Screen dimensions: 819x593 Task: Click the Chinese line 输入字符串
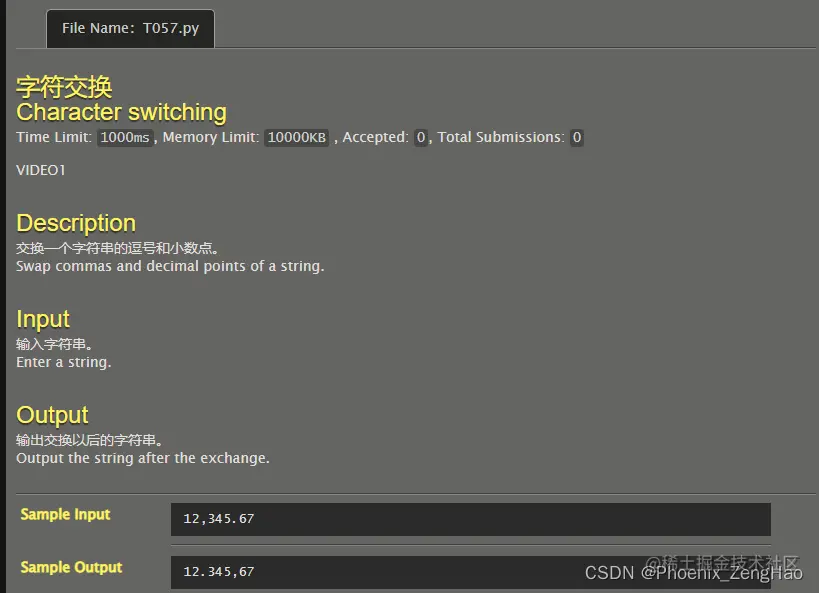pos(54,344)
